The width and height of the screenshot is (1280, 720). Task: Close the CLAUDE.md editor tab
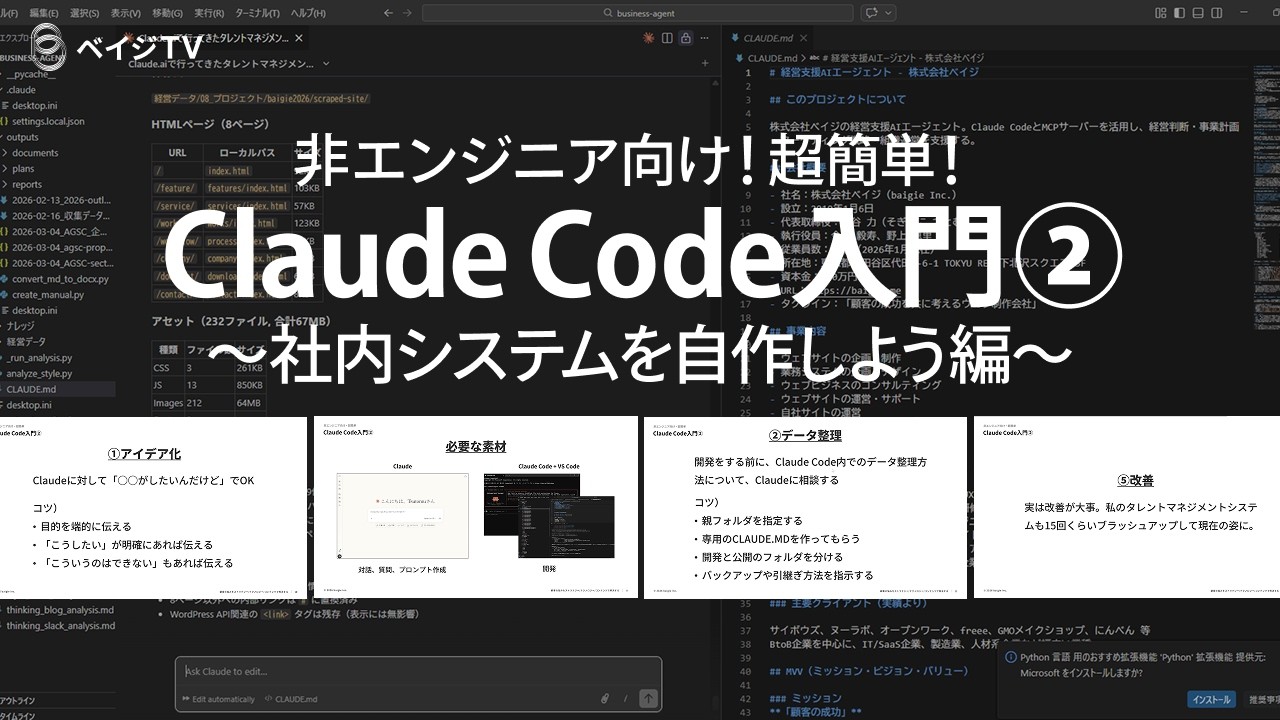(801, 38)
